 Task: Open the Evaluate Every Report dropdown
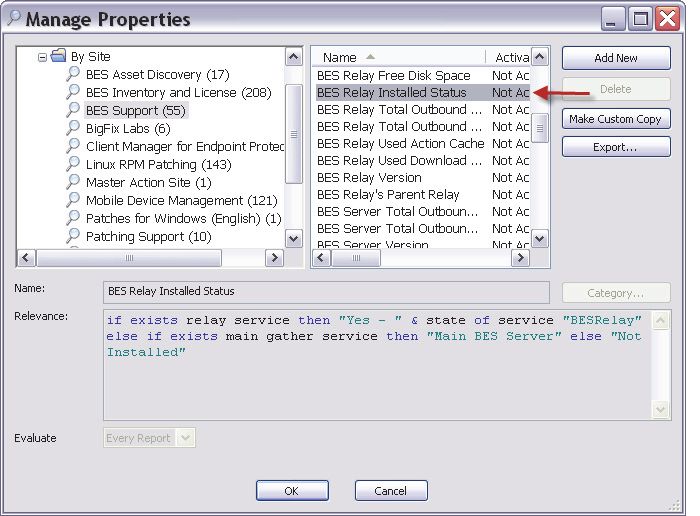click(x=185, y=438)
